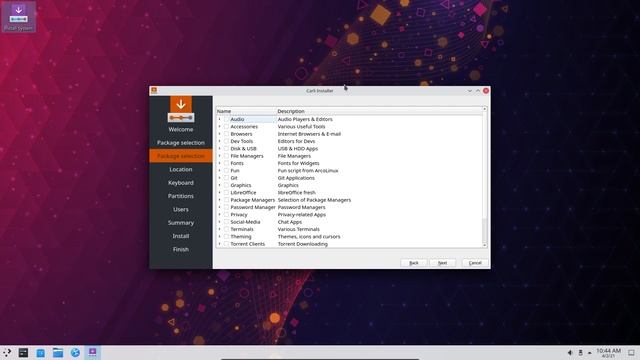Select the "Privacy-related Apps" description

pyautogui.click(x=302, y=215)
